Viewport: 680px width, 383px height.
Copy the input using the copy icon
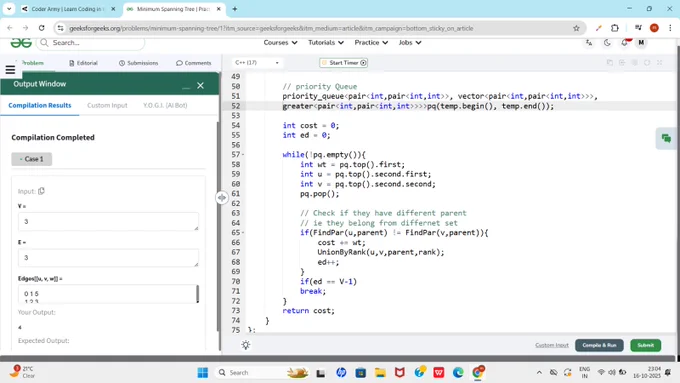point(41,191)
